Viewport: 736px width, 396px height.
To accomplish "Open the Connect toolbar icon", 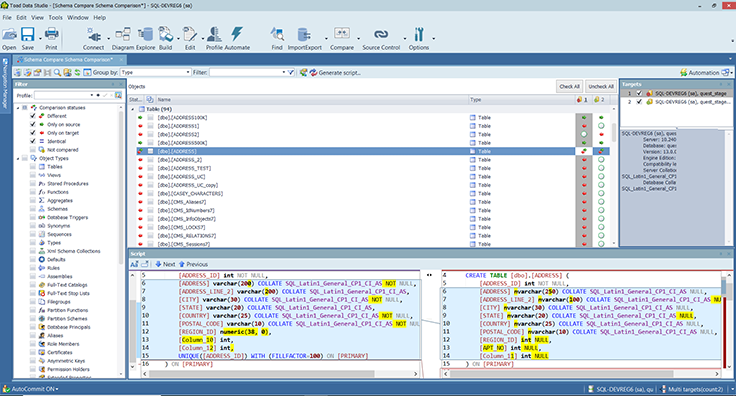I will click(93, 35).
